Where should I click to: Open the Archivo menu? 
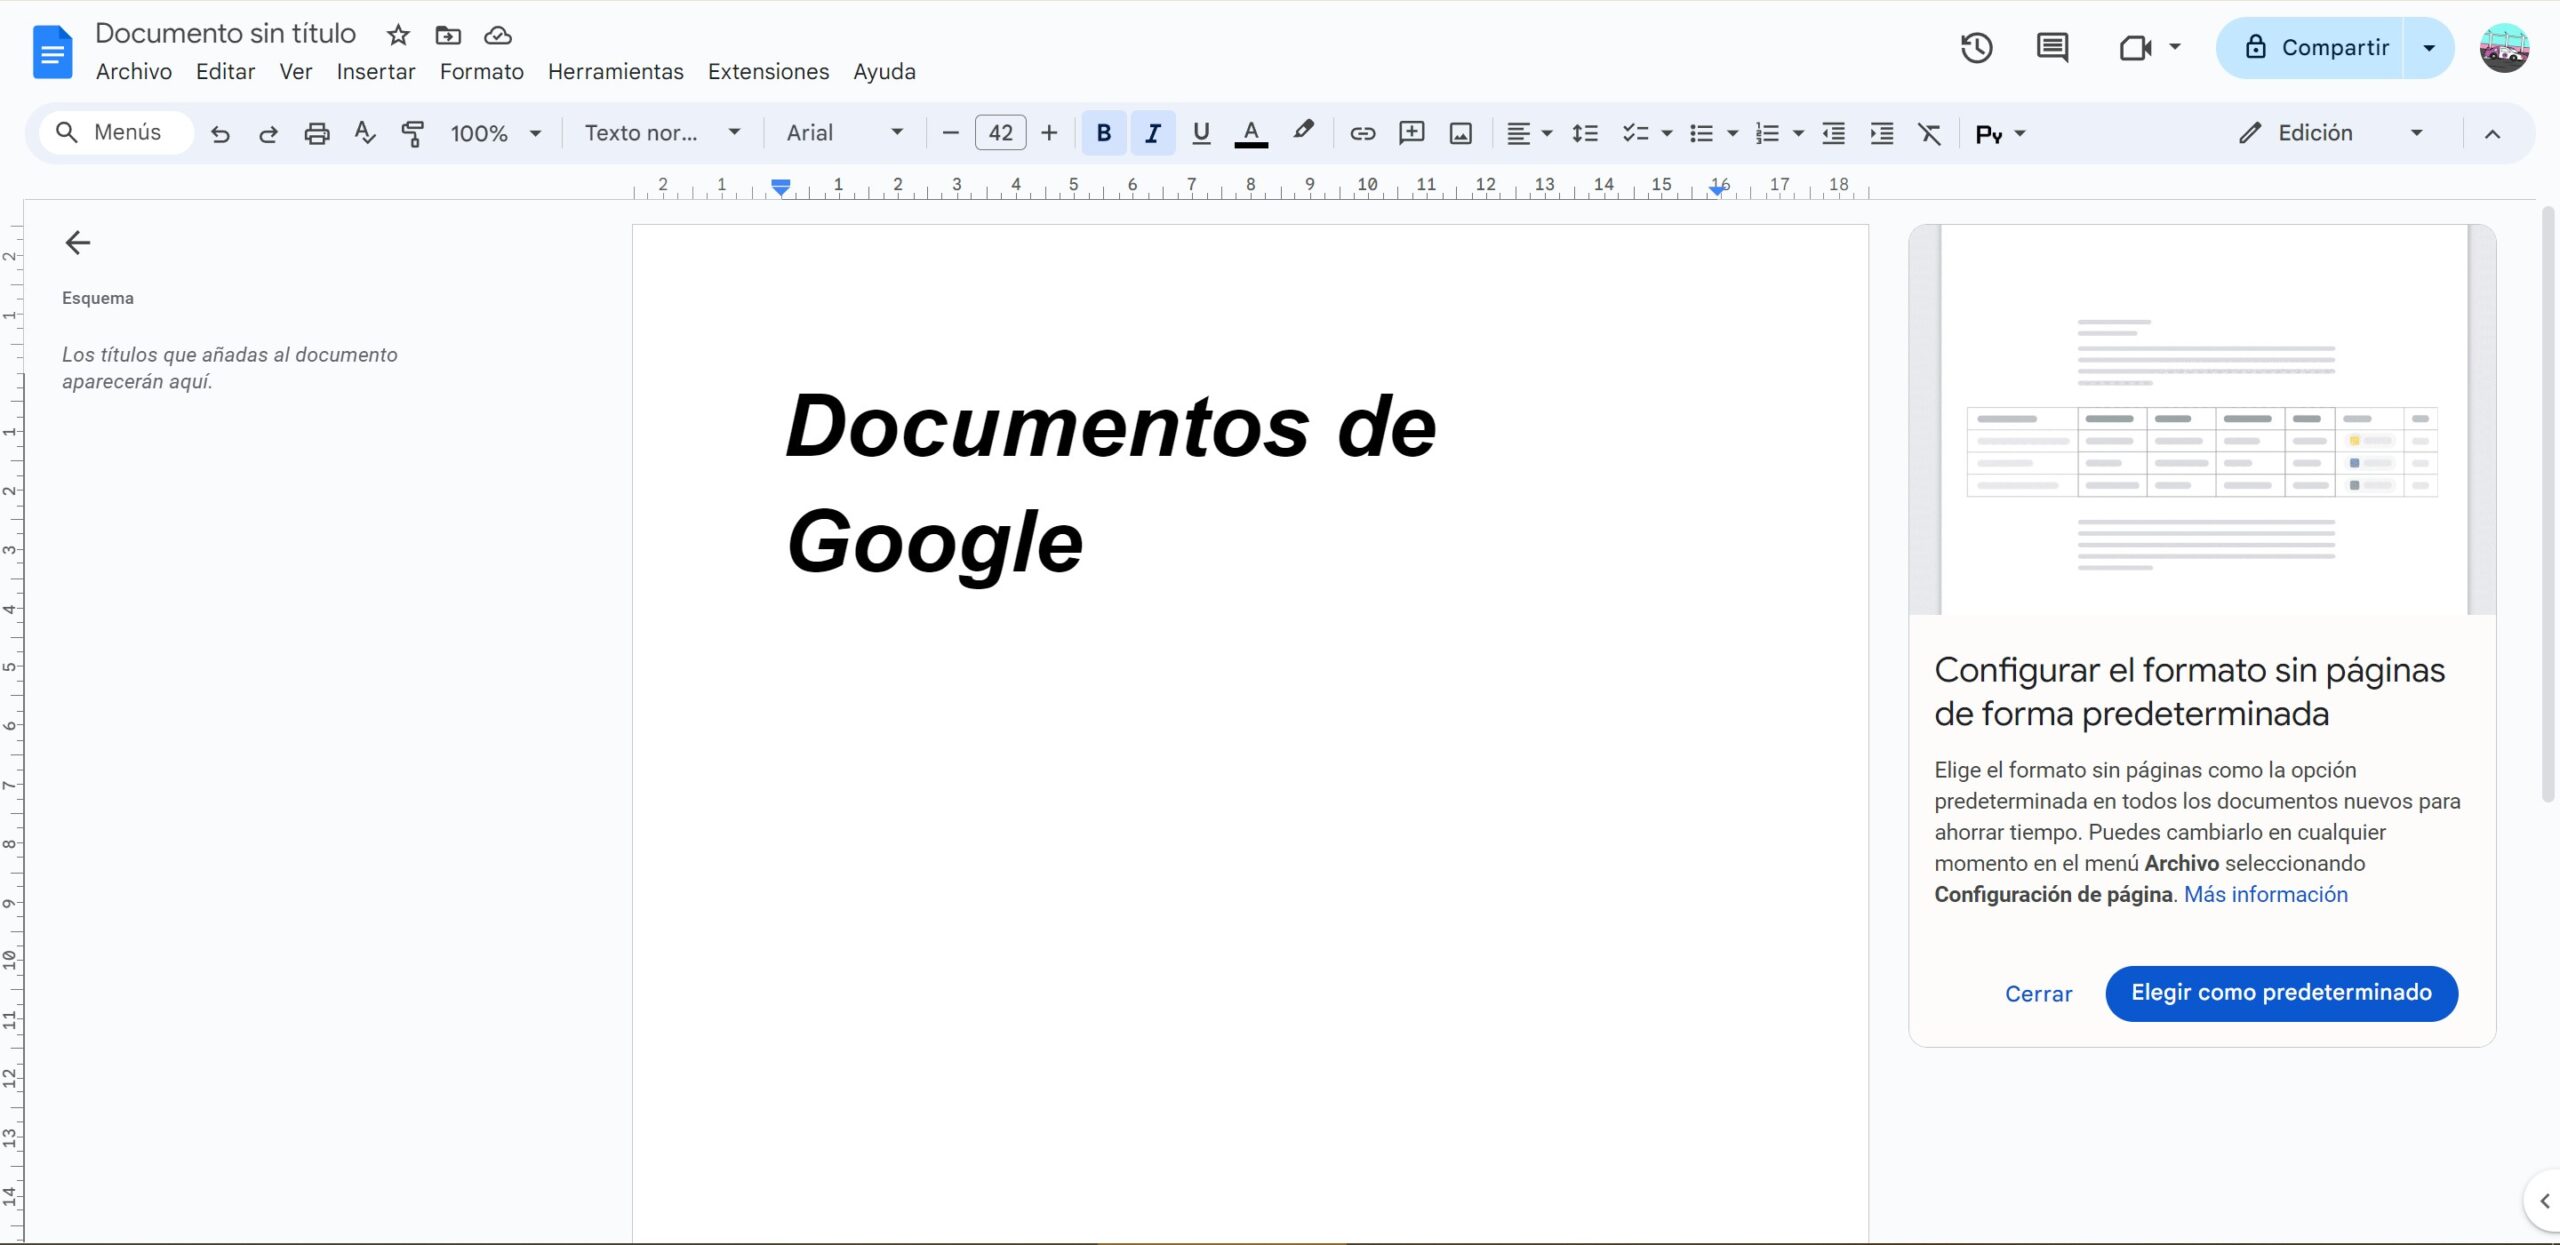tap(134, 72)
